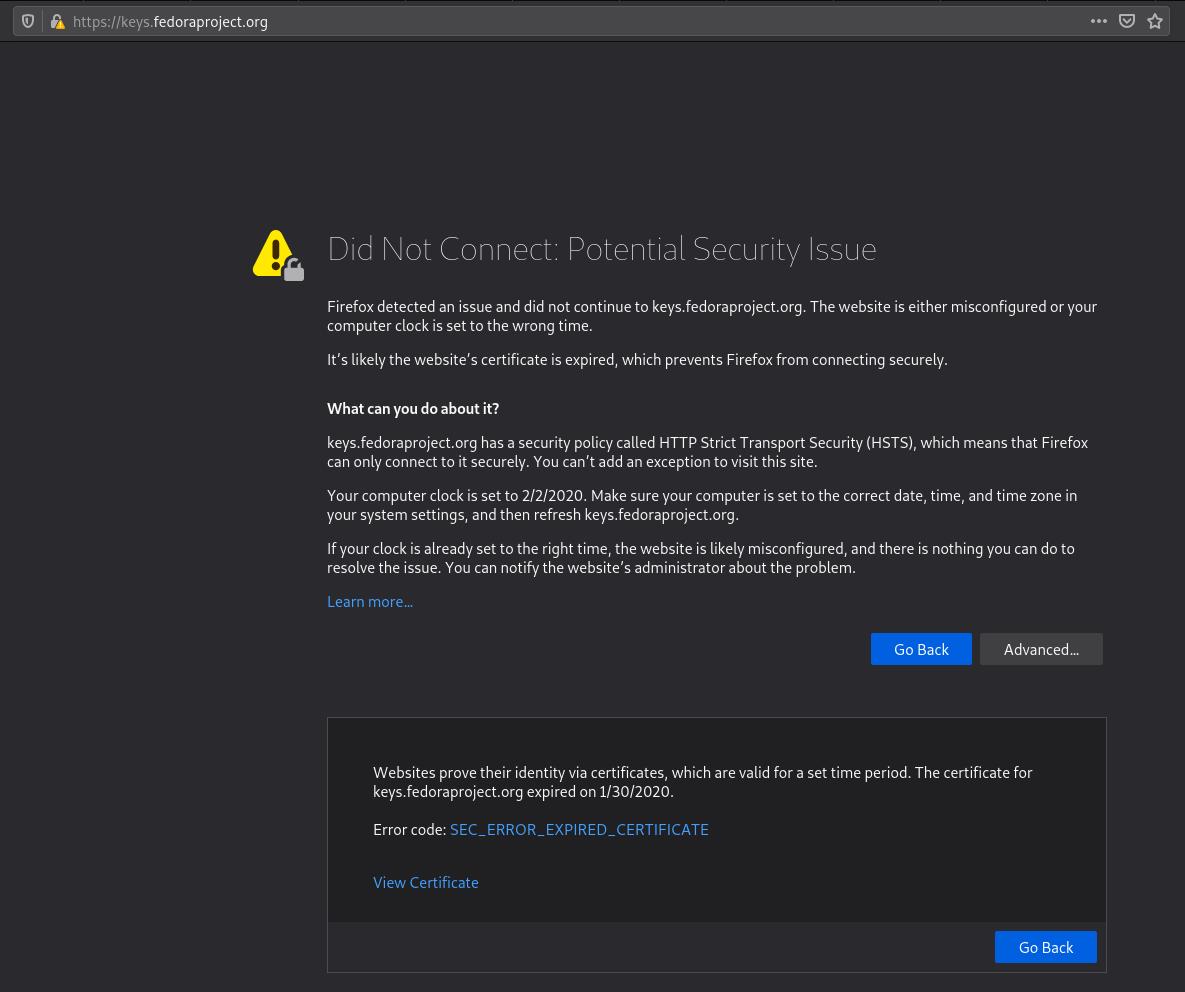Open the View Certificate link
1185x992 pixels.
click(425, 882)
